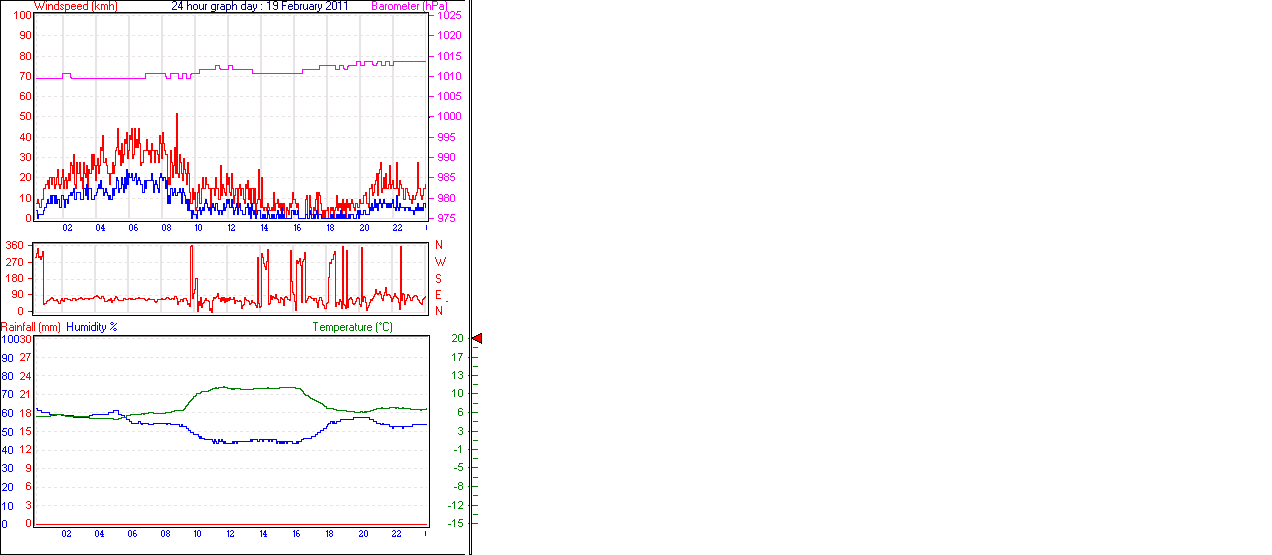The image size is (1272, 555).
Task: Click the tallest red wind gust spike
Action: click(177, 115)
